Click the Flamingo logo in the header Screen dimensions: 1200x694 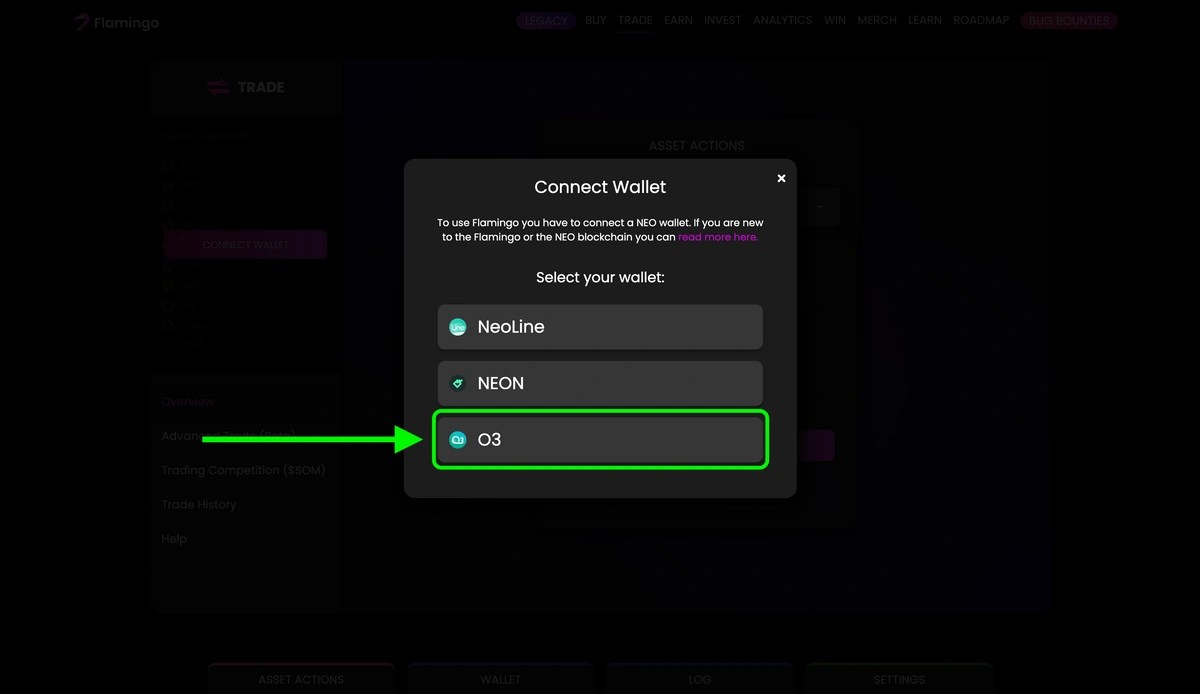pyautogui.click(x=115, y=21)
